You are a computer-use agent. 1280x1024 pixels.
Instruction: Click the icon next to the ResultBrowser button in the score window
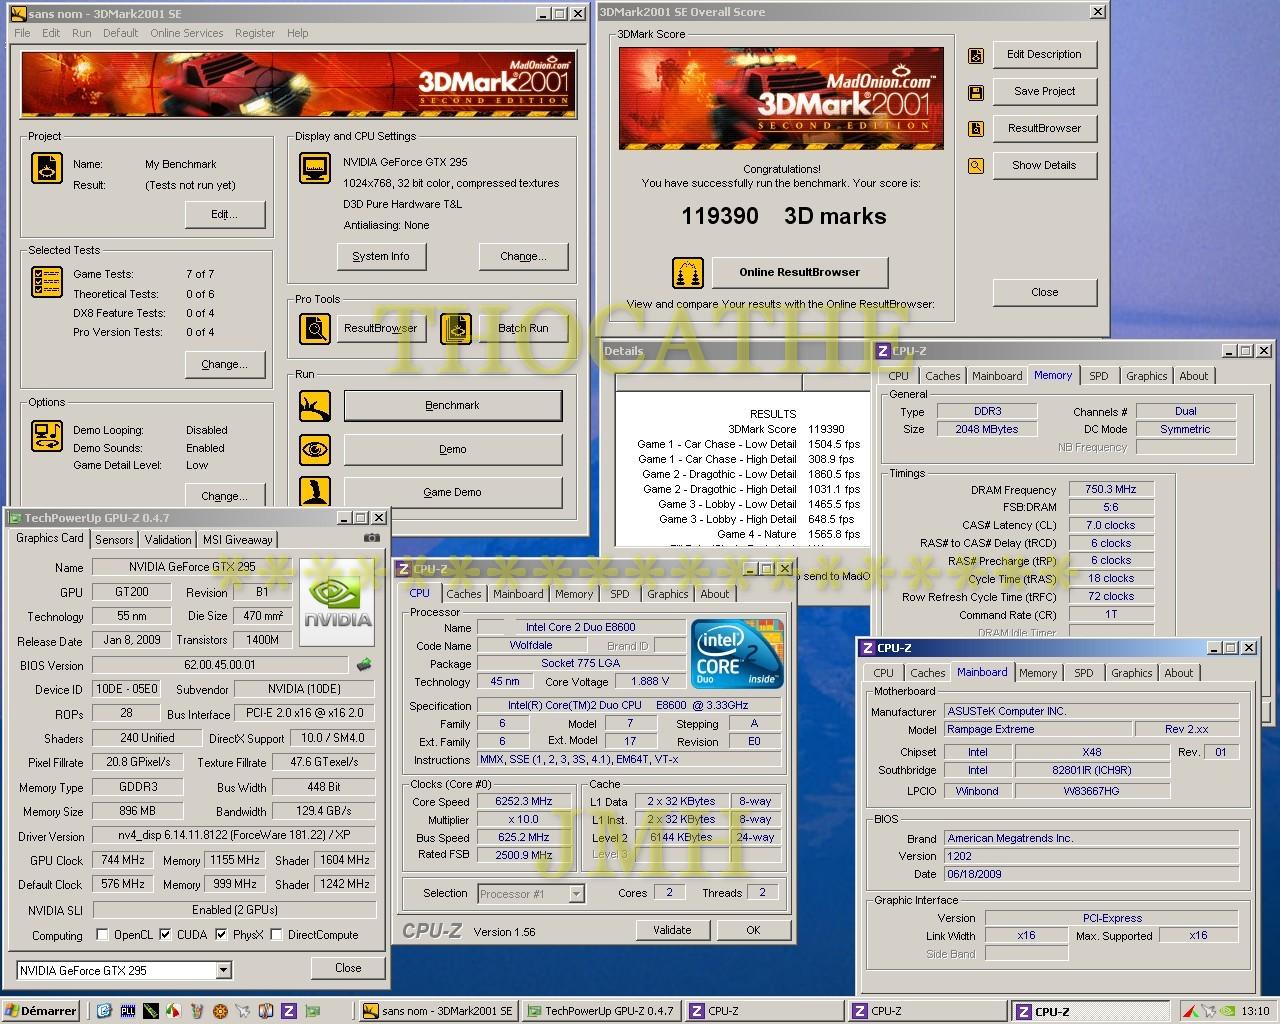(x=976, y=129)
